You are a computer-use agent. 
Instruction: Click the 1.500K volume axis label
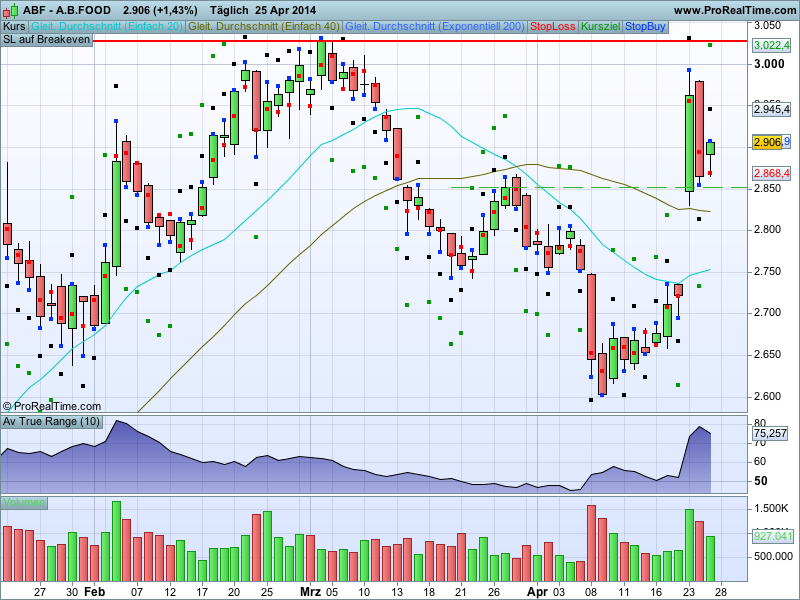[x=771, y=509]
